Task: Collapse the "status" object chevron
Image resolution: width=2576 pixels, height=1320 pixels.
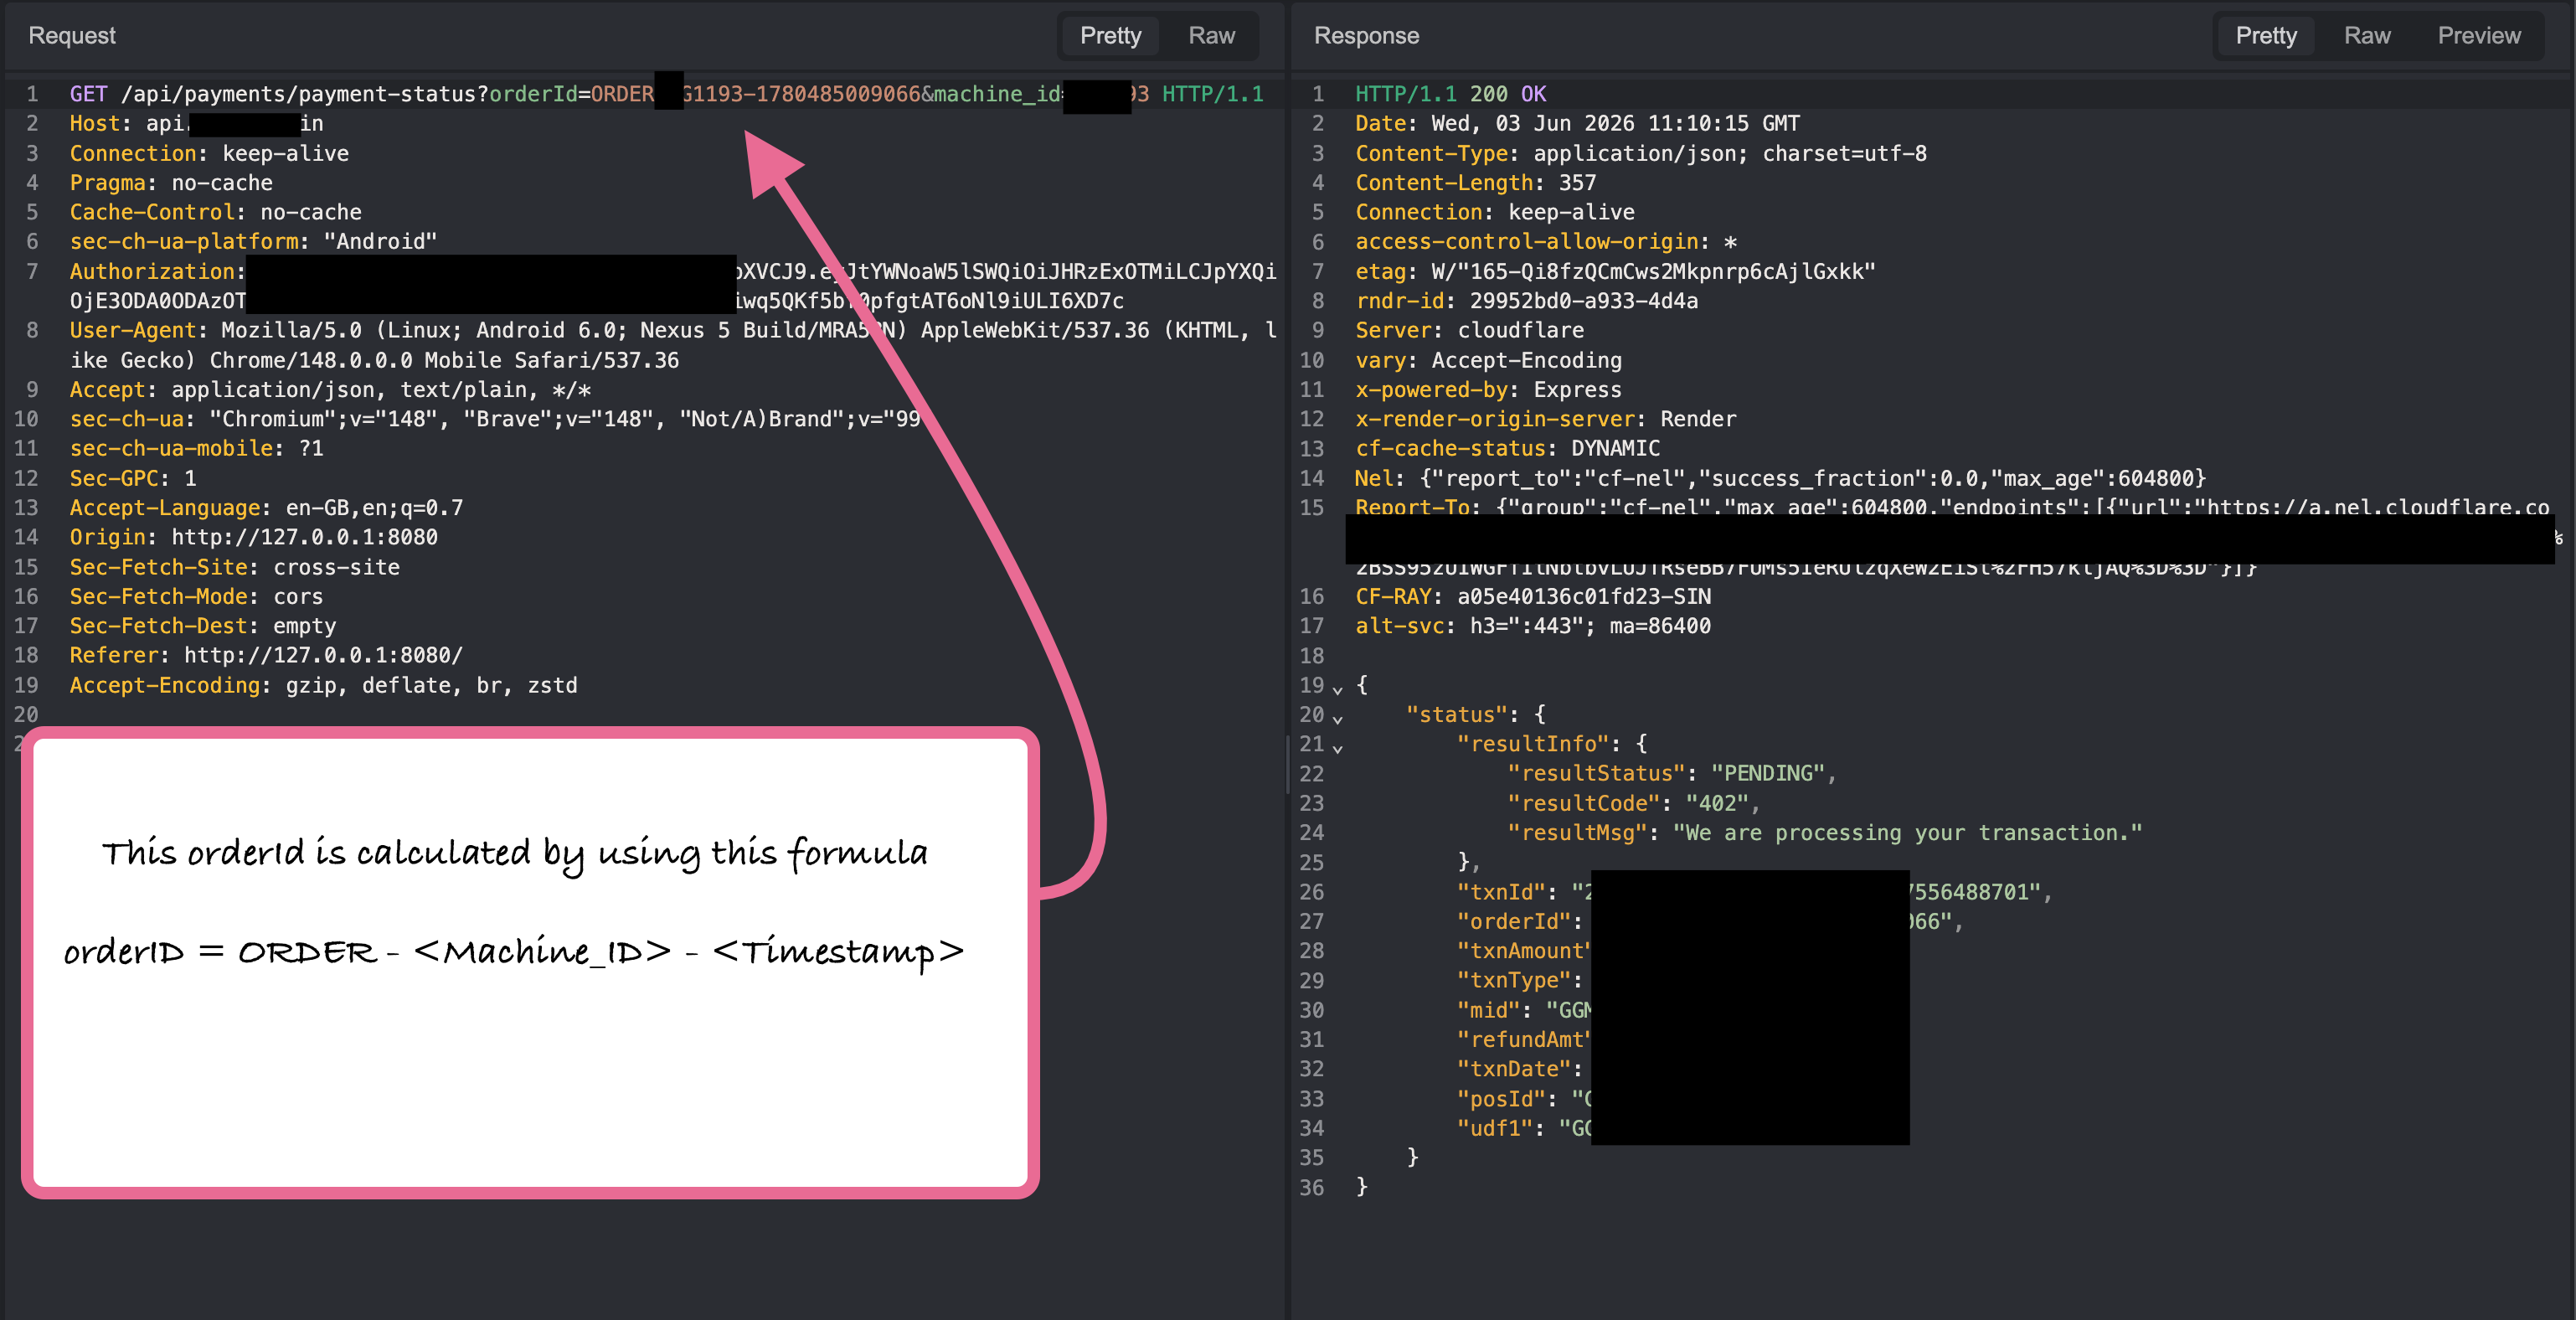Action: (x=1337, y=717)
